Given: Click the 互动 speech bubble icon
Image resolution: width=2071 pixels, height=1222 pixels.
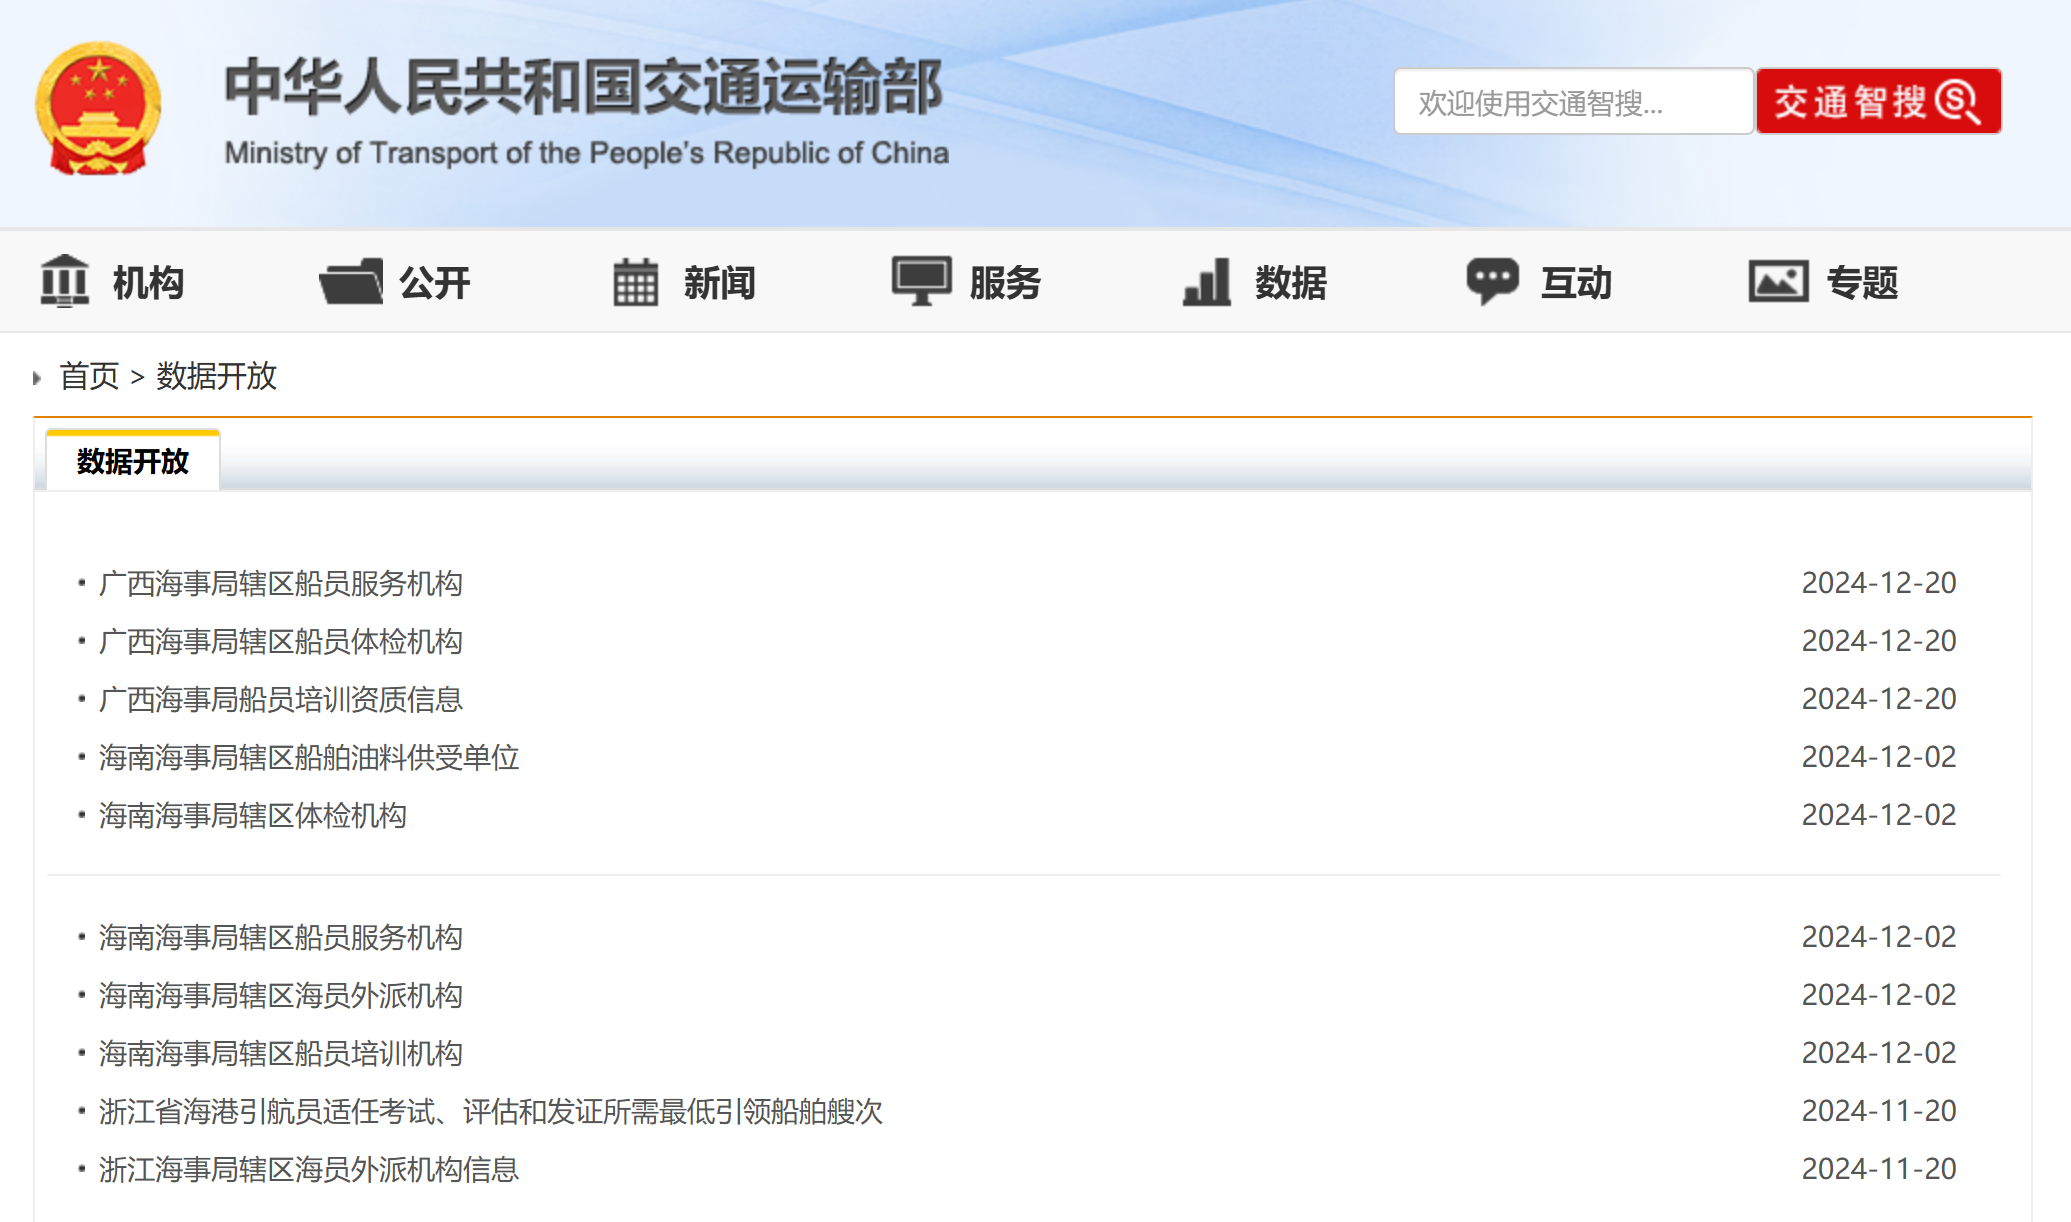Looking at the screenshot, I should click(x=1492, y=281).
